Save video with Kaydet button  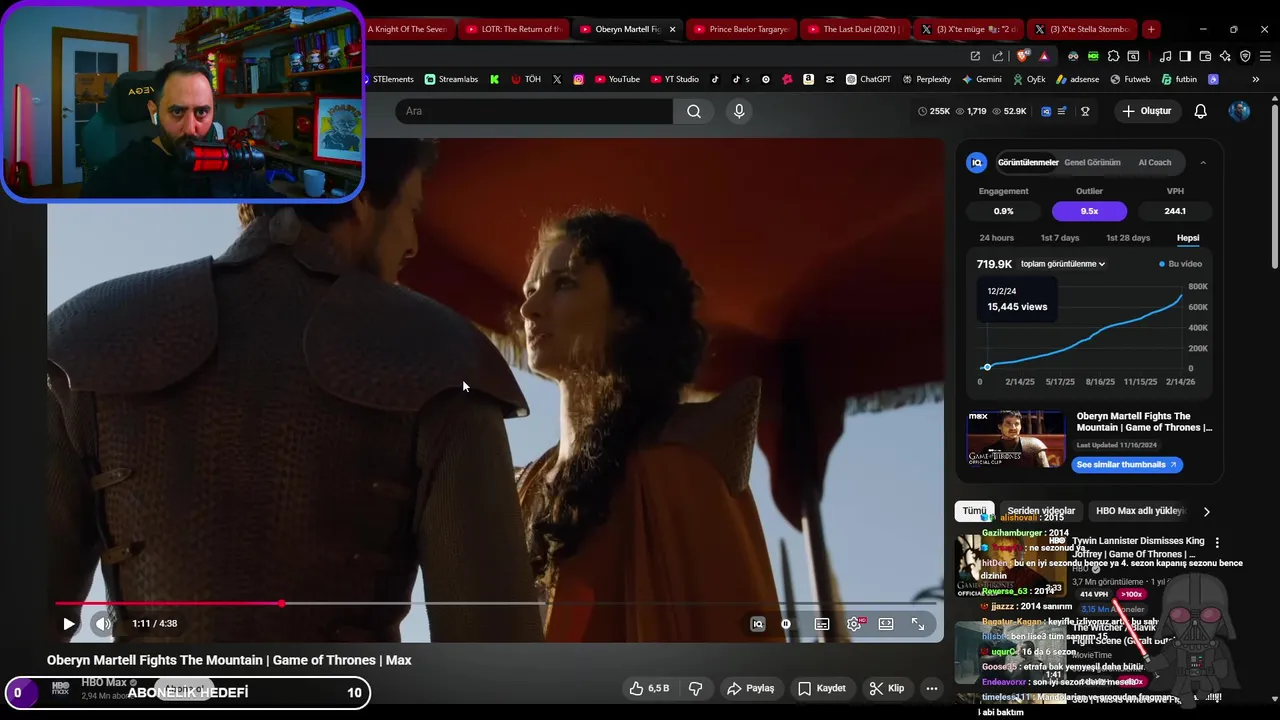pos(822,688)
